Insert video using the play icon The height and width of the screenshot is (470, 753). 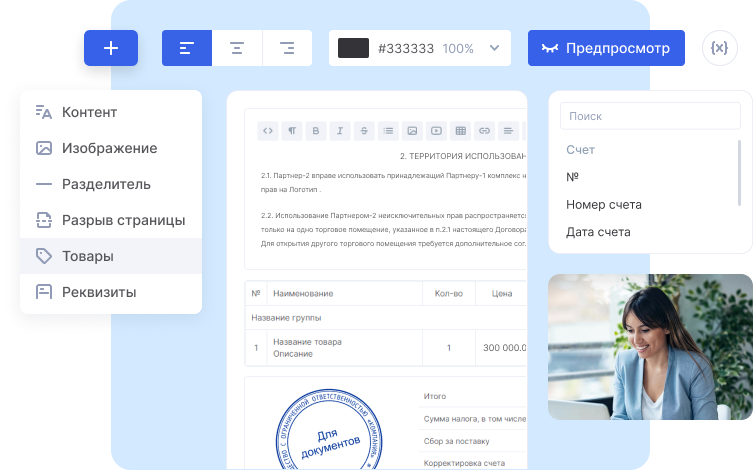(x=436, y=131)
